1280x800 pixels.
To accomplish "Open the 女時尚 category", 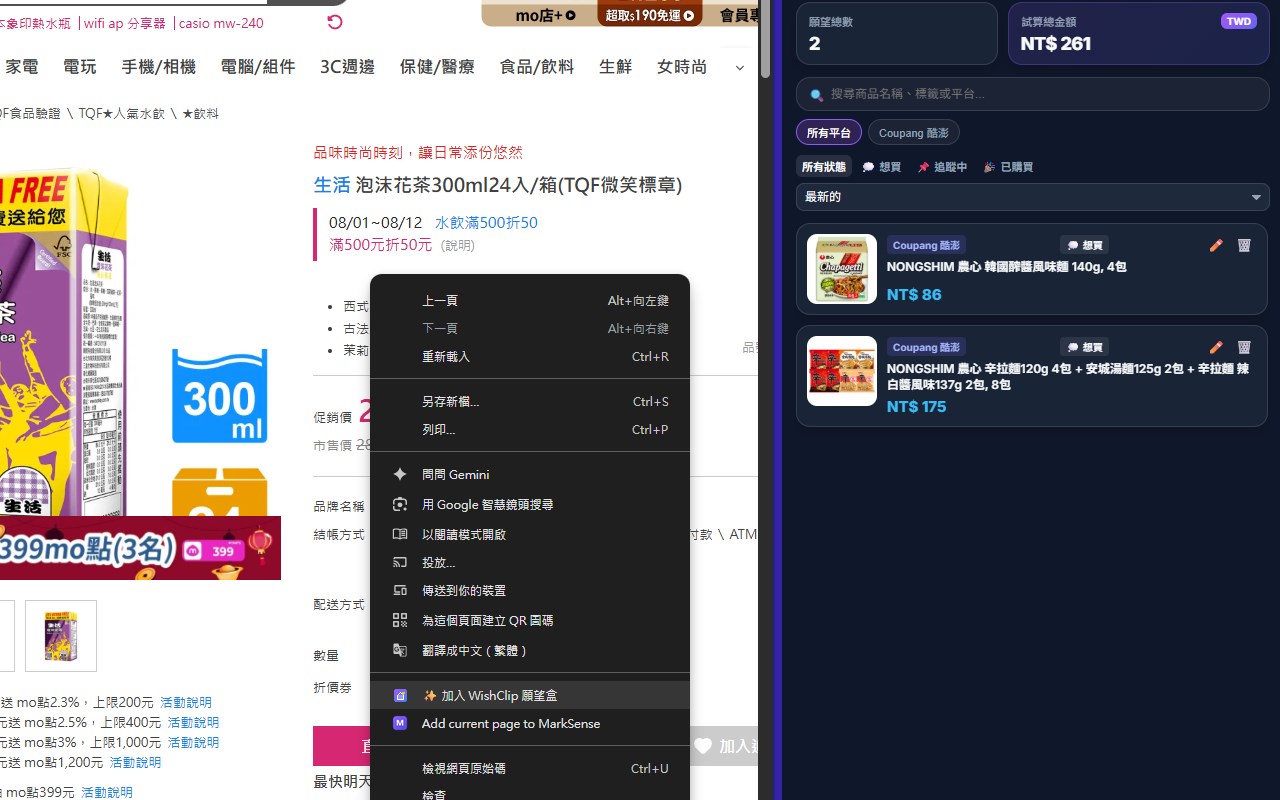I will pyautogui.click(x=682, y=67).
